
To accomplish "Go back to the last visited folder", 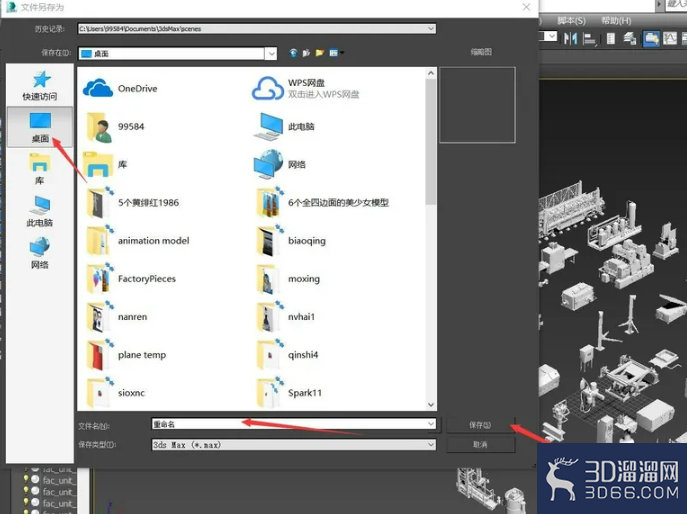I will [293, 53].
